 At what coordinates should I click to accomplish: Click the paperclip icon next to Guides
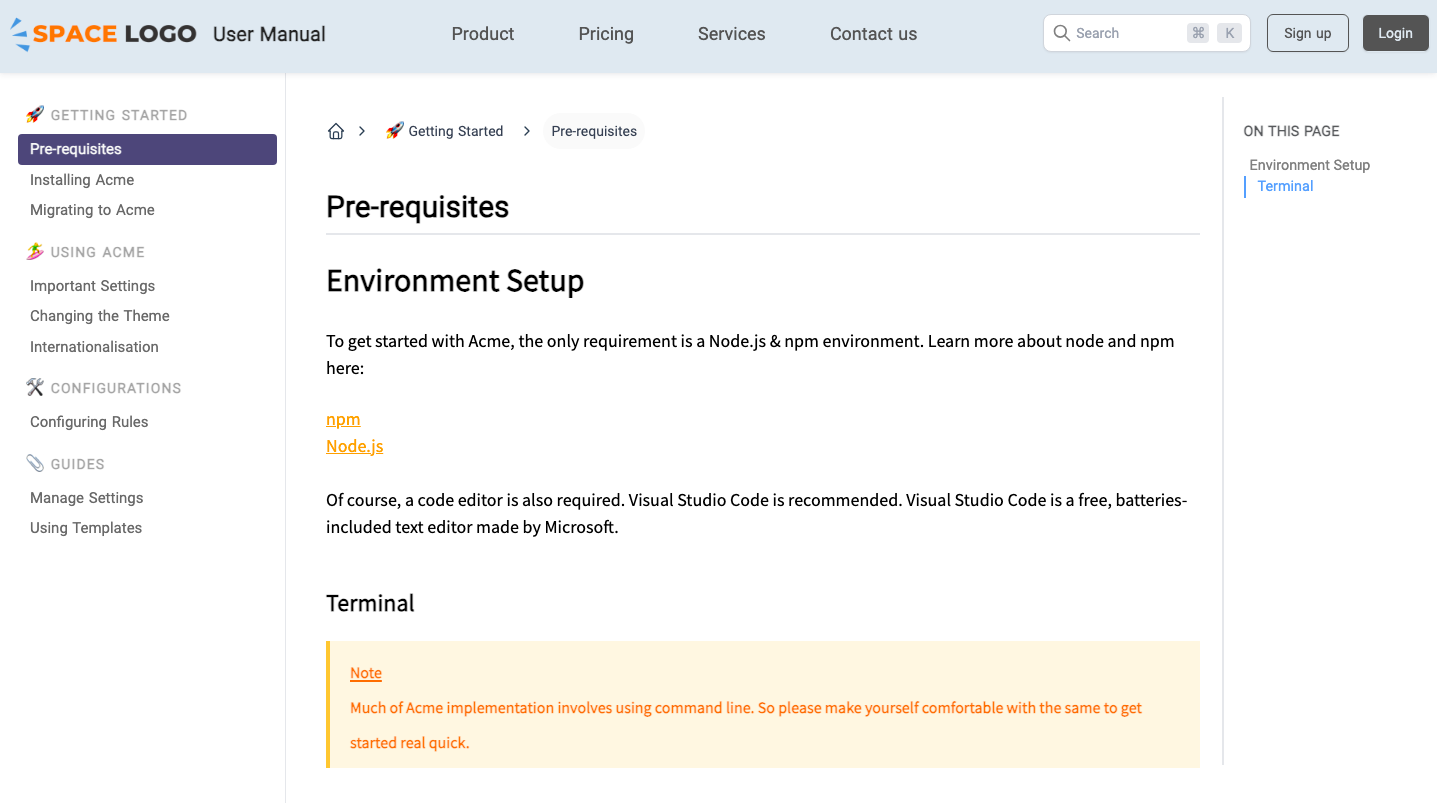[36, 463]
